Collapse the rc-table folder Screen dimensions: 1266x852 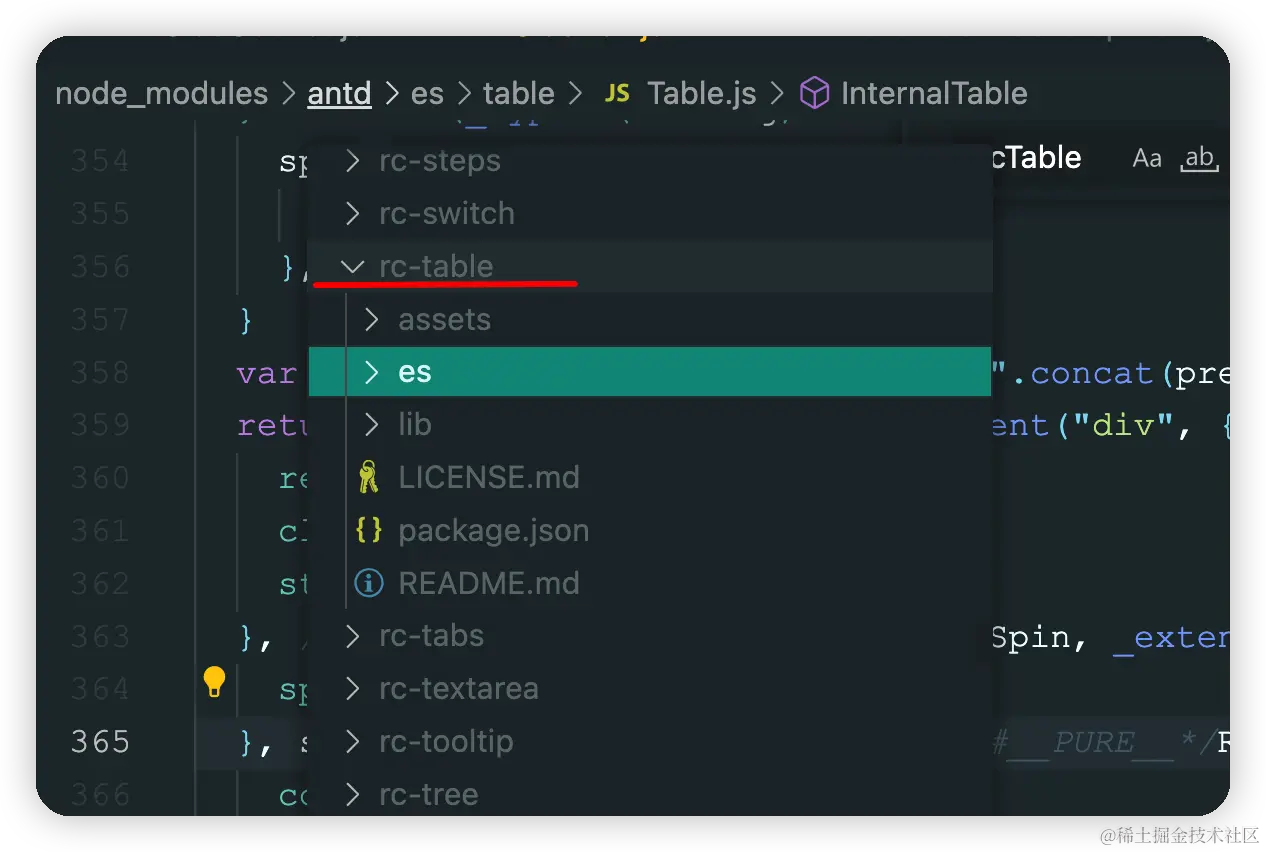(x=352, y=267)
